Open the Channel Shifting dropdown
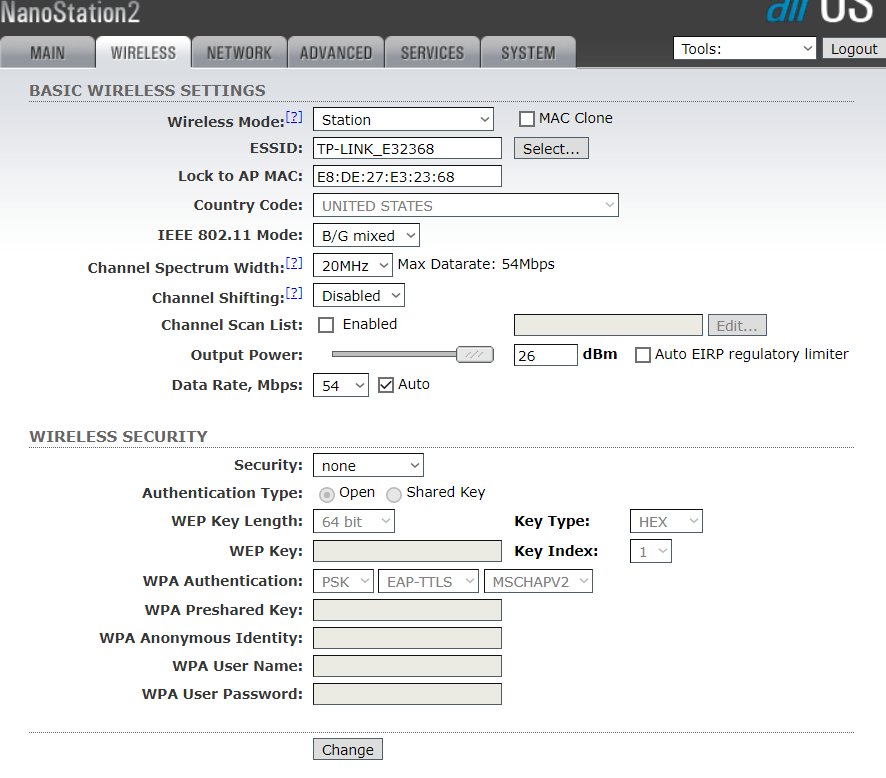The width and height of the screenshot is (886, 778). click(x=359, y=295)
